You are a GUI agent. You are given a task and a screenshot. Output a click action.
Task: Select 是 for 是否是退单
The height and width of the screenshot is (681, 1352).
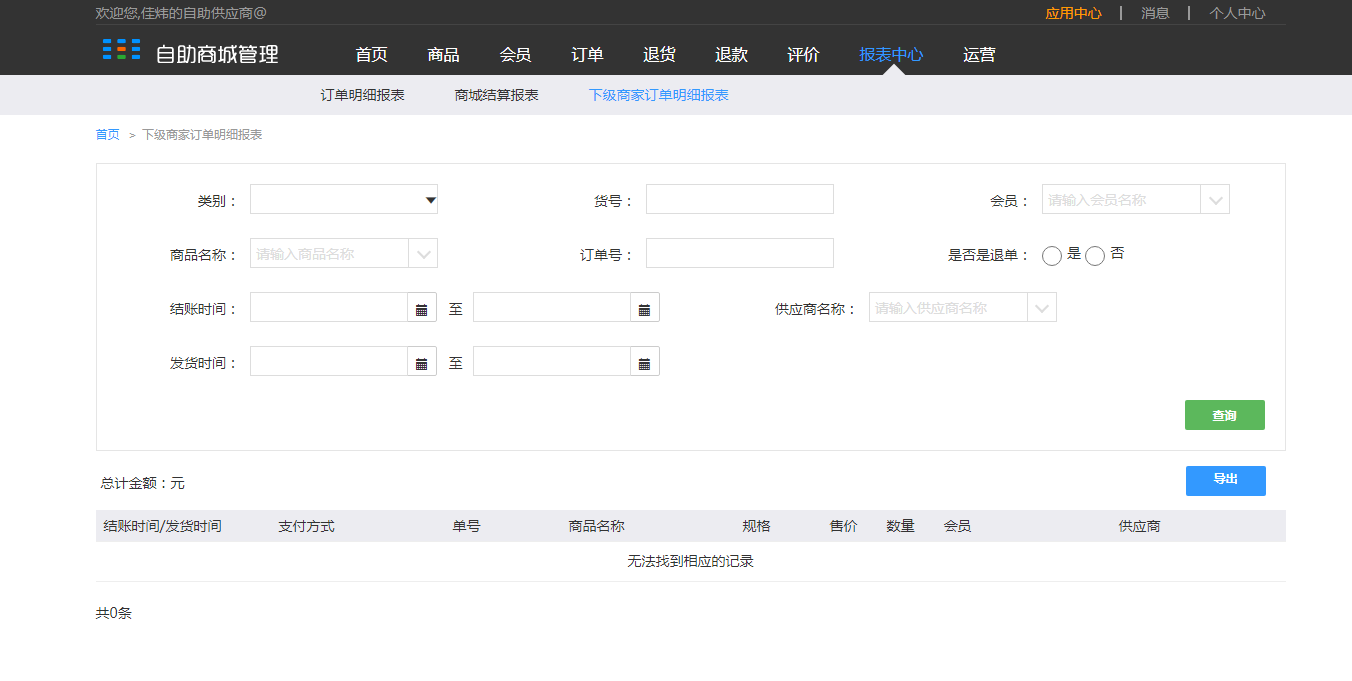(1052, 256)
